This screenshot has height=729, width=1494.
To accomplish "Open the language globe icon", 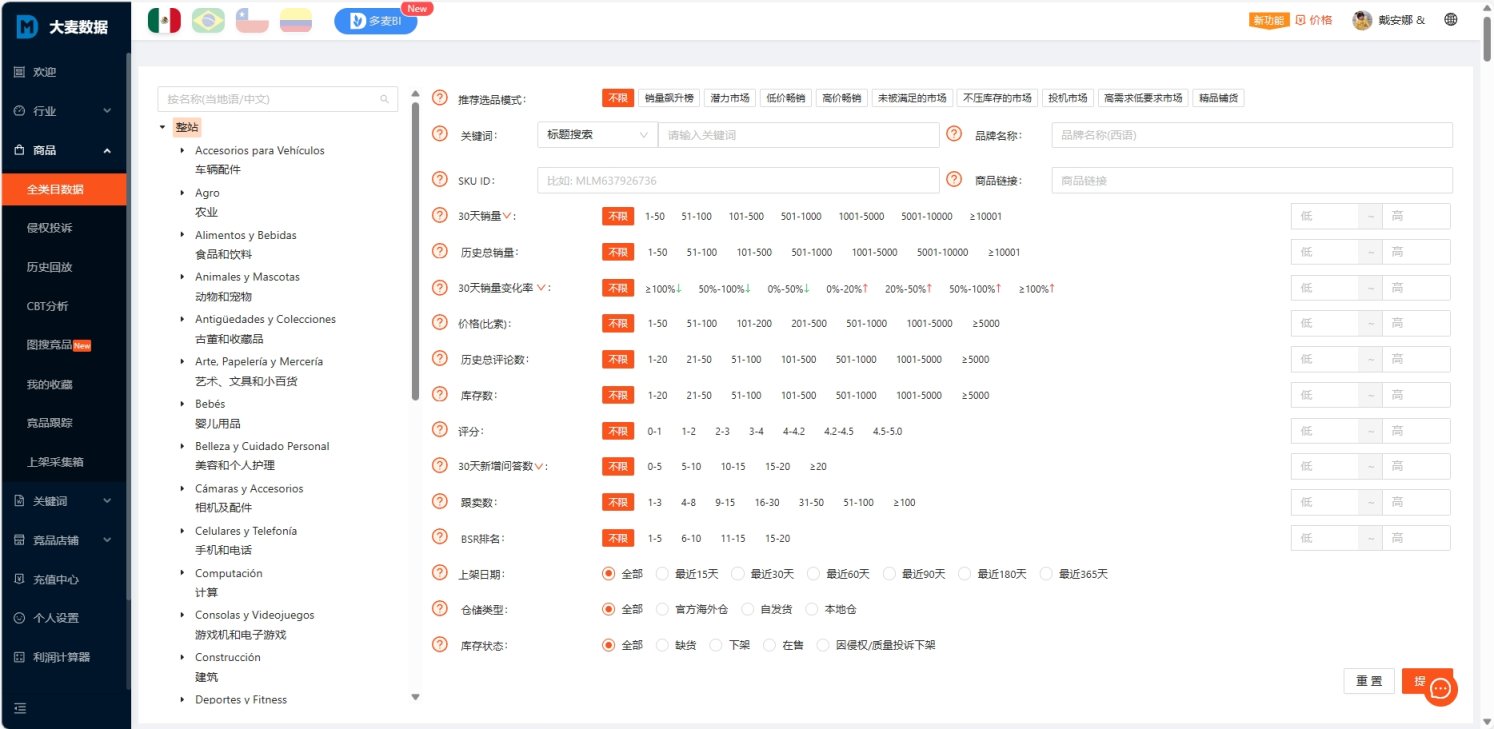I will pyautogui.click(x=1451, y=20).
